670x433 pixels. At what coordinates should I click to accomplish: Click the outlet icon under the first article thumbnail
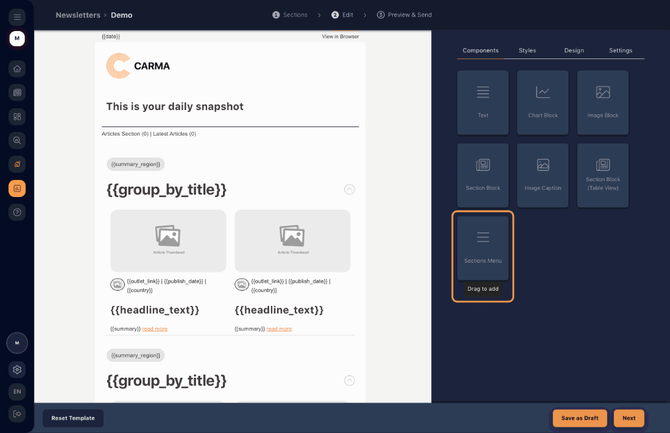(x=118, y=285)
